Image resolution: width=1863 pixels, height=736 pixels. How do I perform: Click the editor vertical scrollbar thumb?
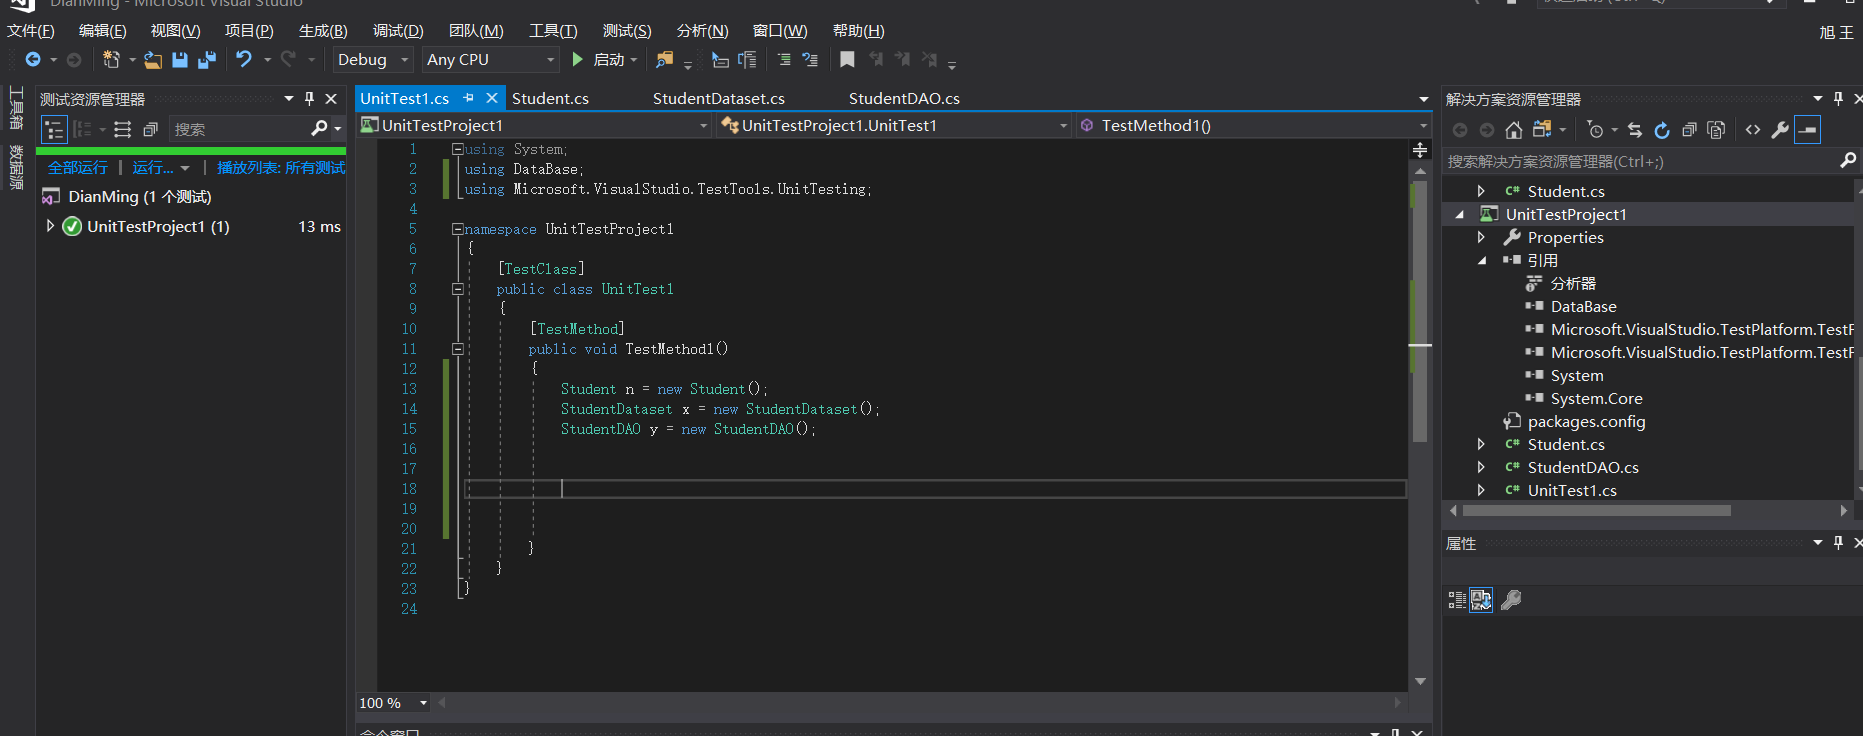pos(1420,311)
